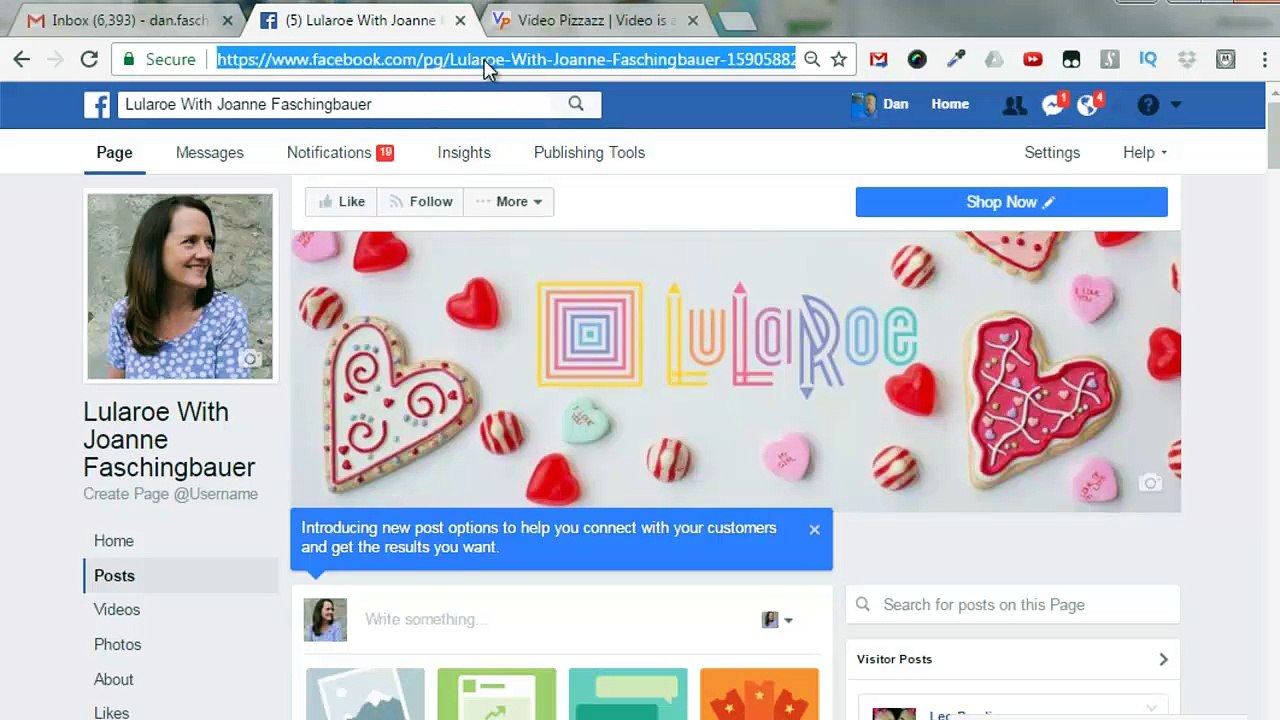Click the Facebook logo icon

(97, 104)
